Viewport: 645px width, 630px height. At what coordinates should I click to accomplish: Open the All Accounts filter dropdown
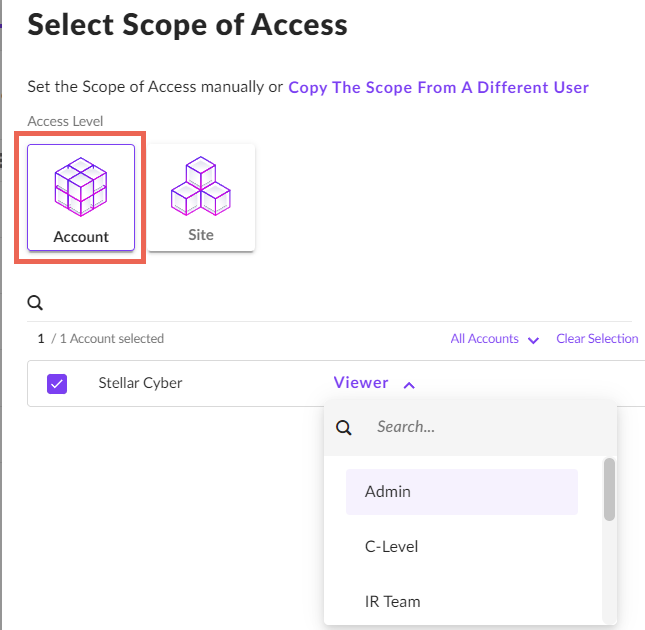[x=485, y=339]
